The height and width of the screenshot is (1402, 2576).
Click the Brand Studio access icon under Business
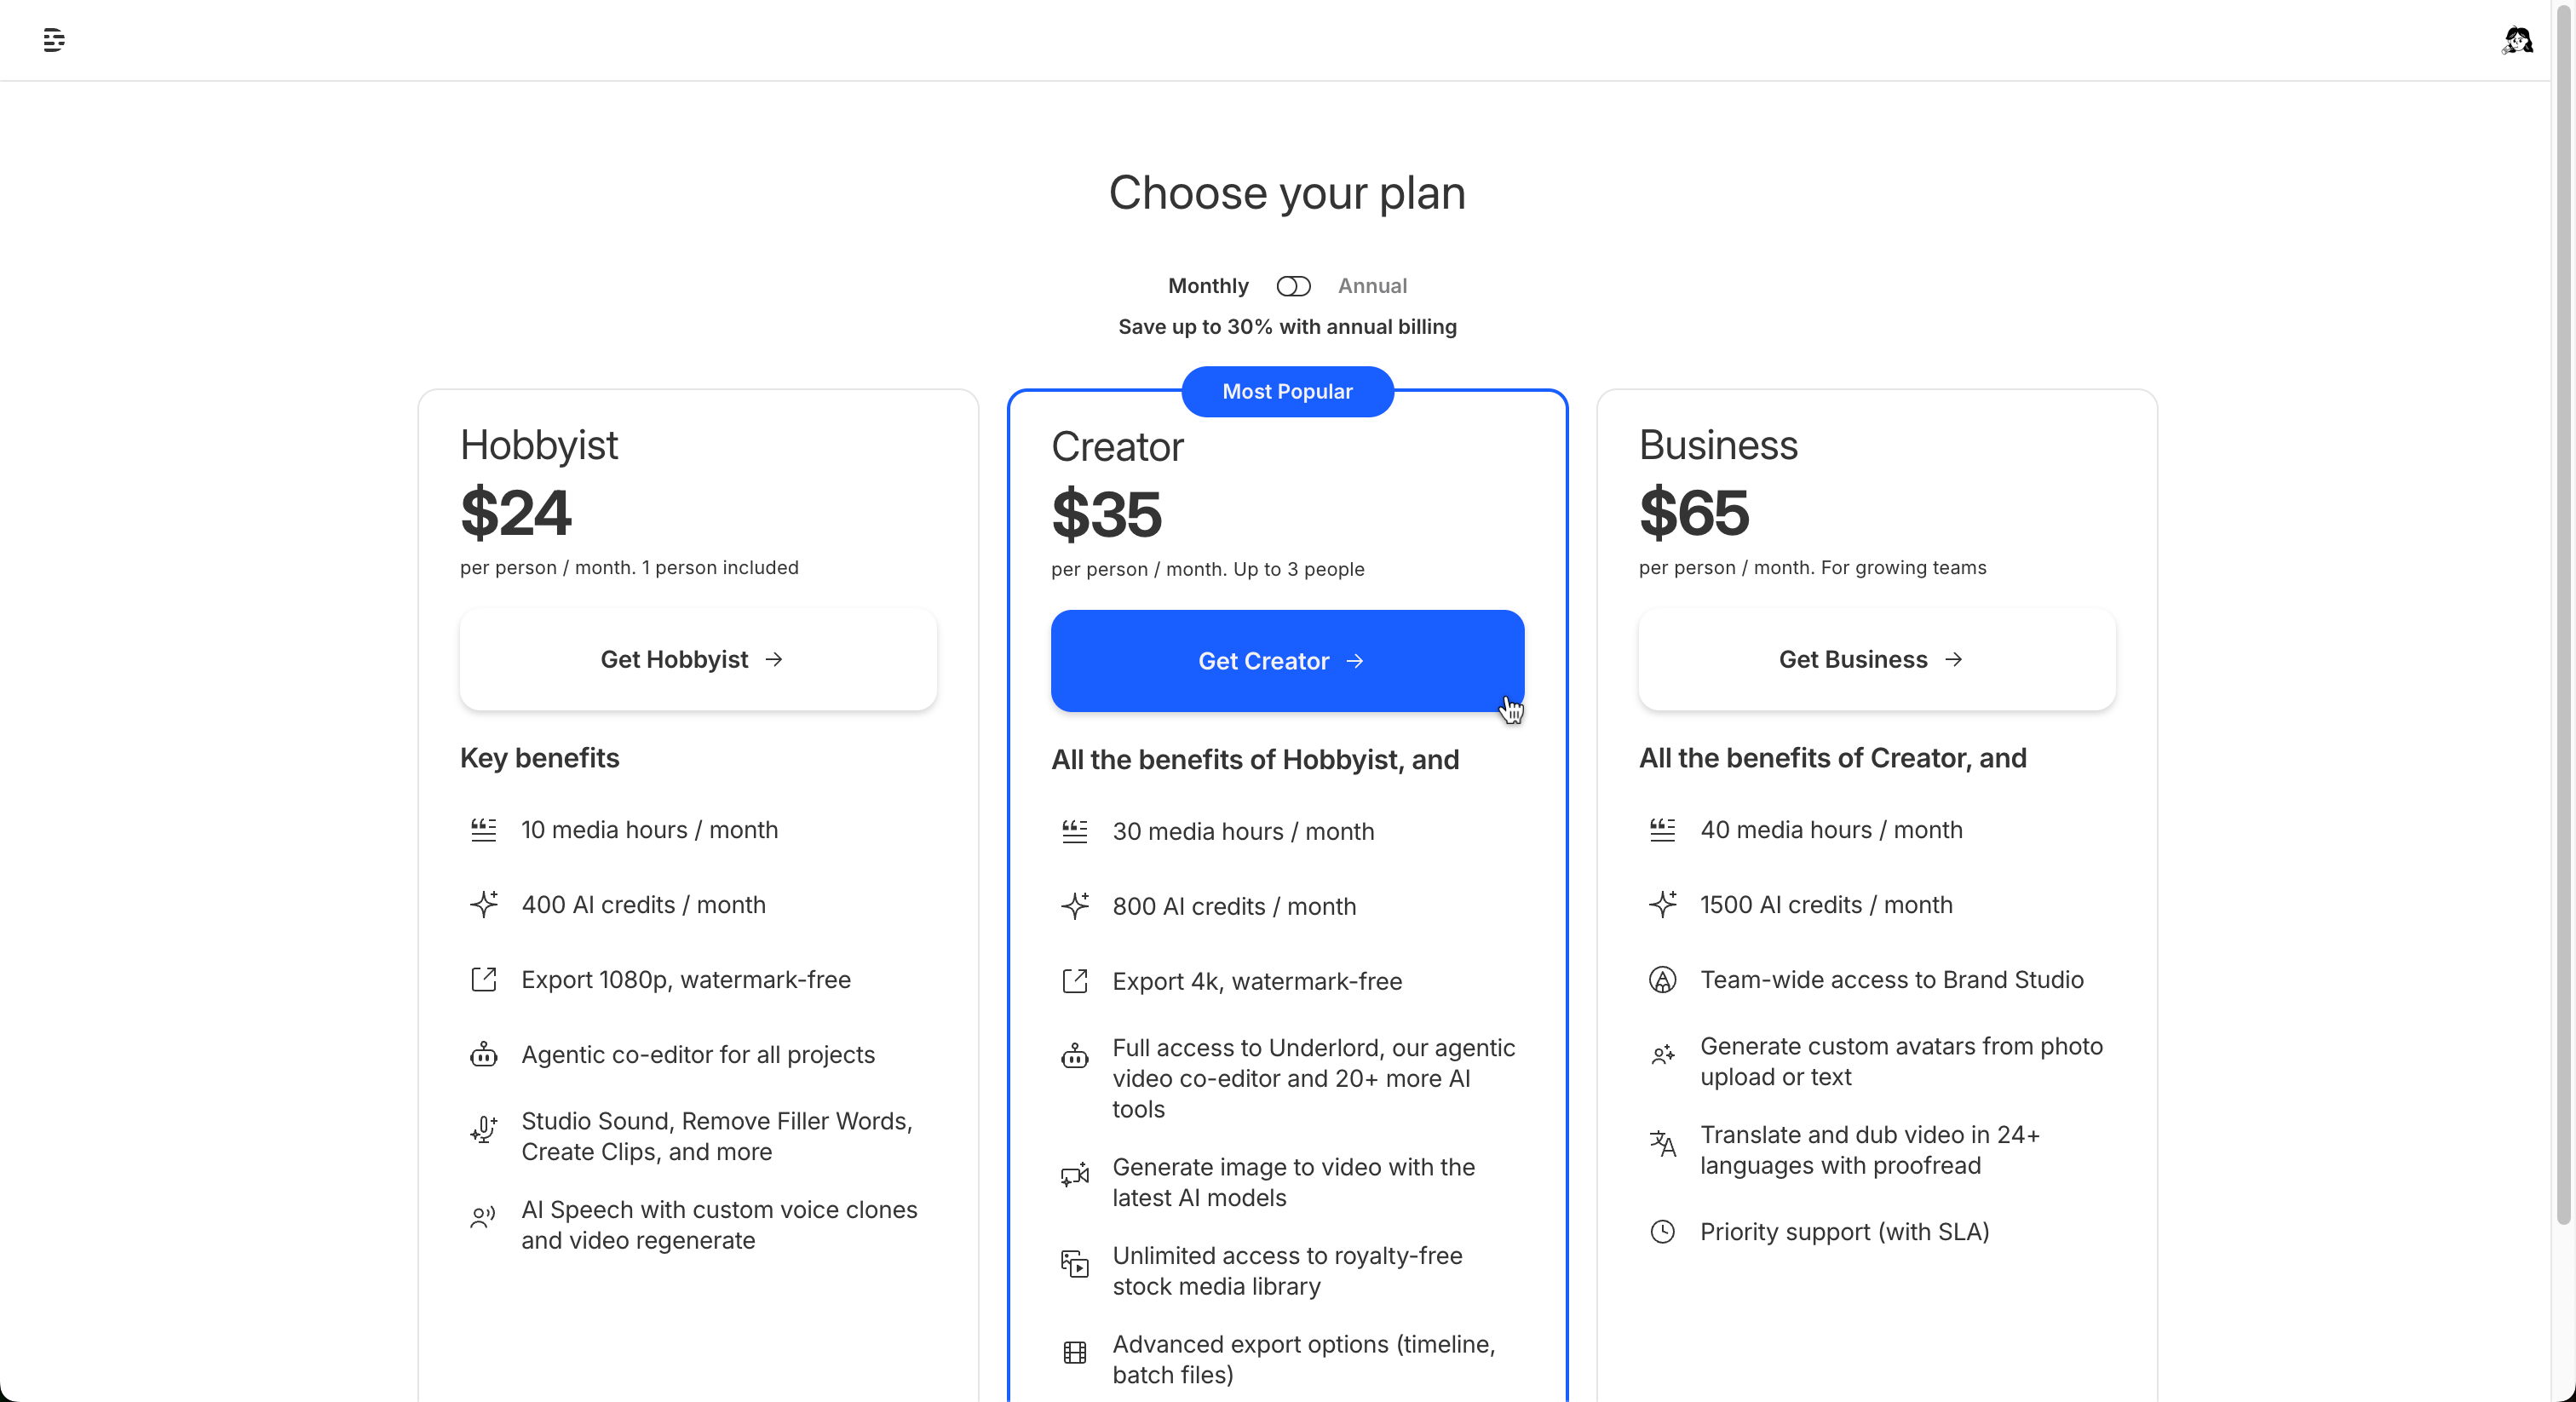(1662, 980)
